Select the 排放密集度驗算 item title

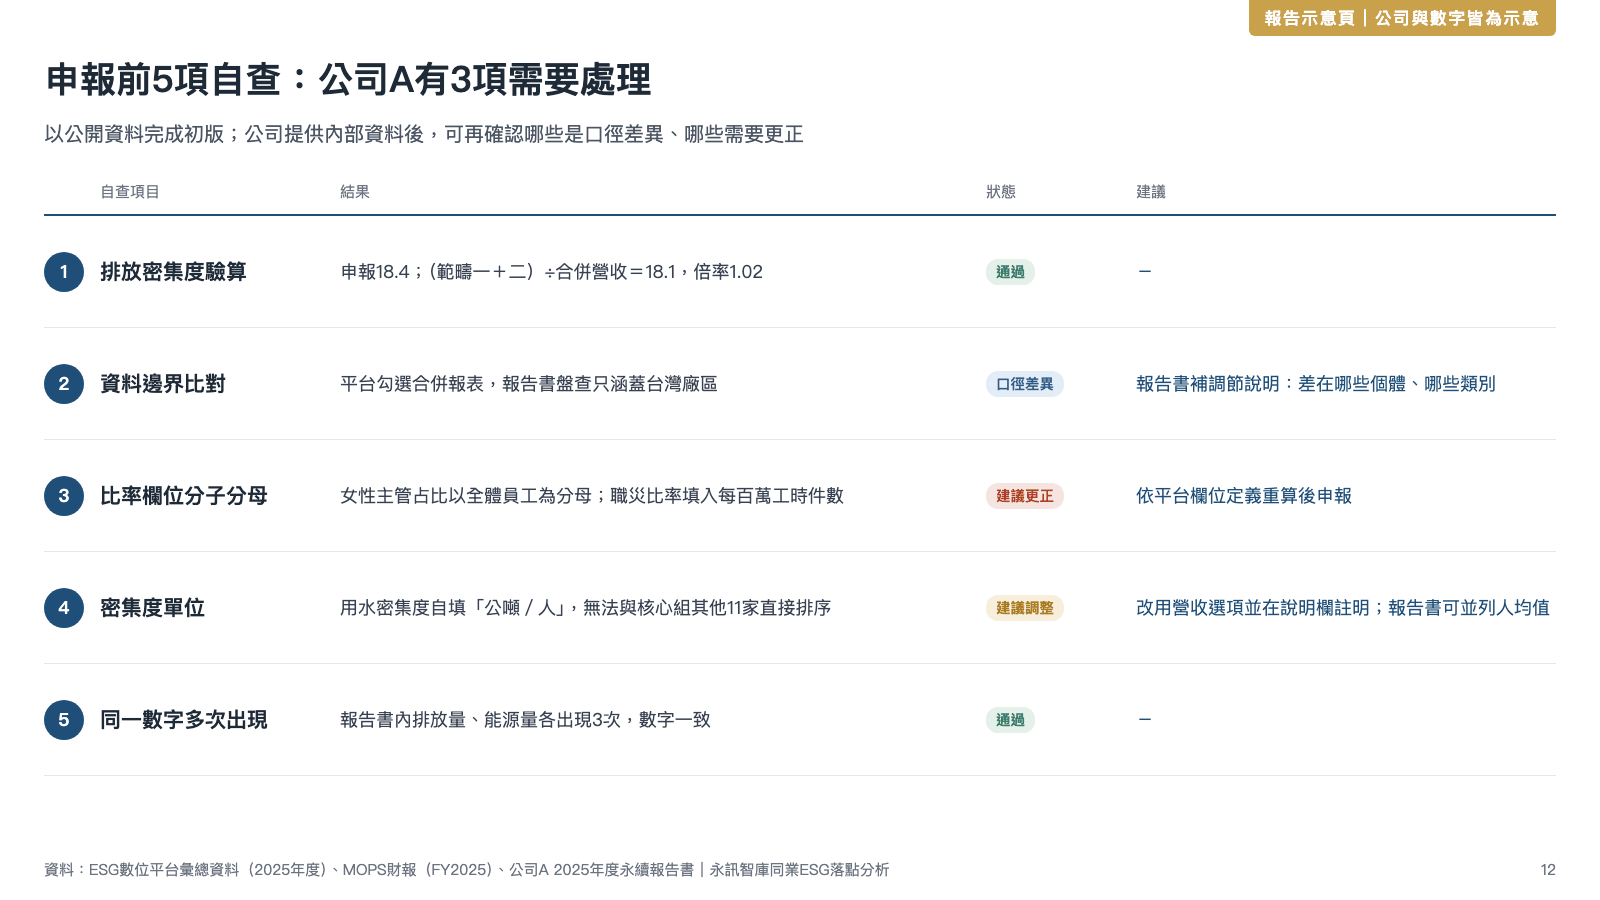[173, 272]
